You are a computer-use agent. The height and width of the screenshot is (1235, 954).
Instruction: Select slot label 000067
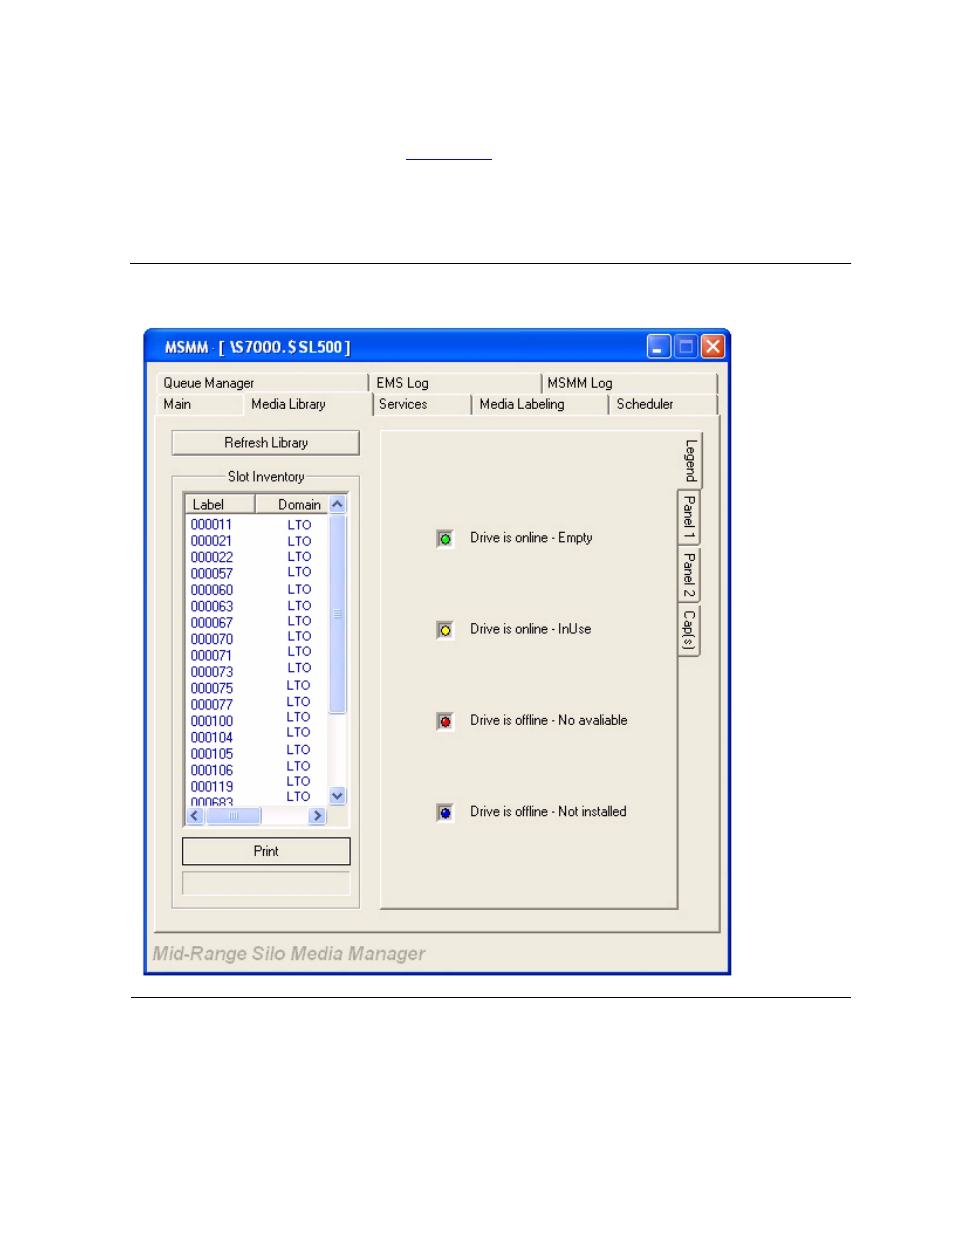pos(211,622)
